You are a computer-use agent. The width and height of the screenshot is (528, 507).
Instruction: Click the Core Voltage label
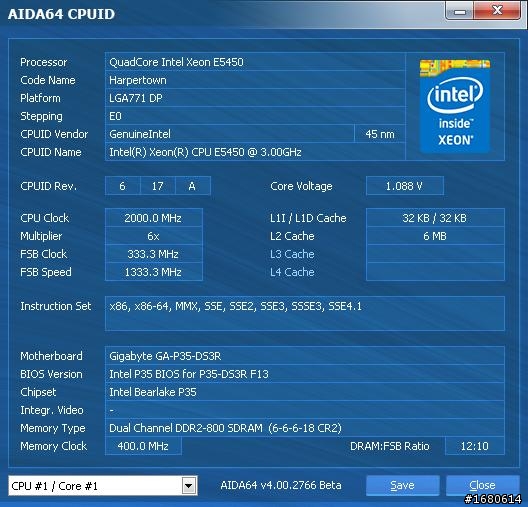click(x=301, y=186)
